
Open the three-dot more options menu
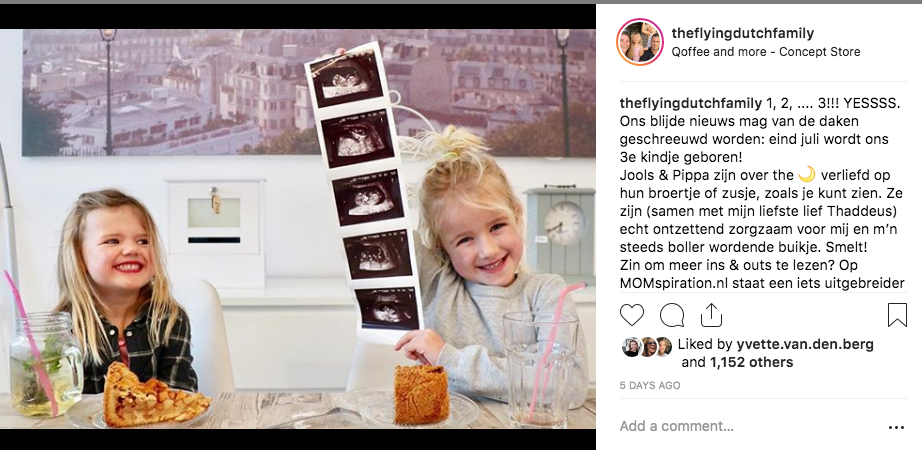pos(896,428)
